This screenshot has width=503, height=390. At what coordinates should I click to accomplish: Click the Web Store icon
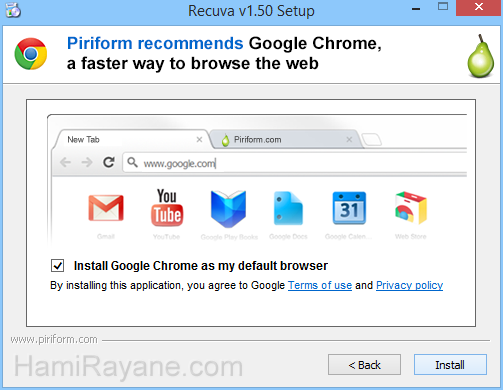411,207
